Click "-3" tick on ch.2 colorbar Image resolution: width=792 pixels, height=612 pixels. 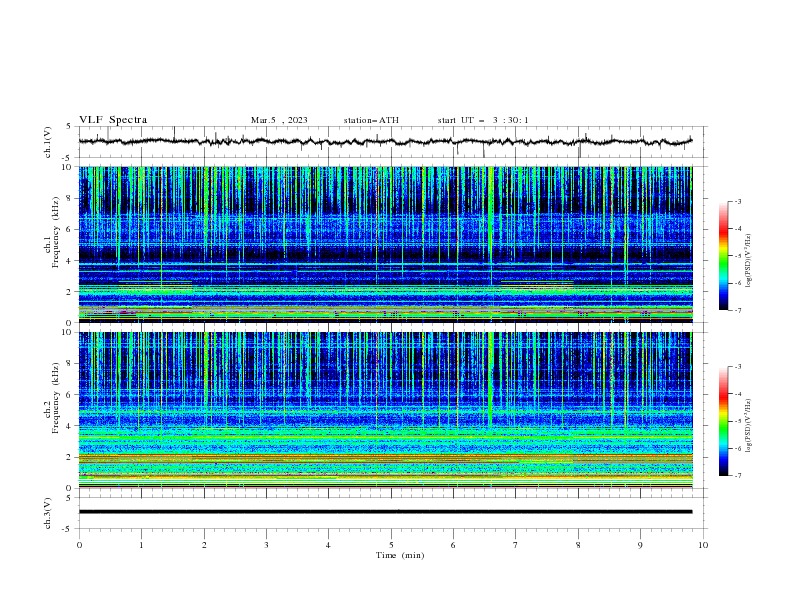tap(738, 367)
